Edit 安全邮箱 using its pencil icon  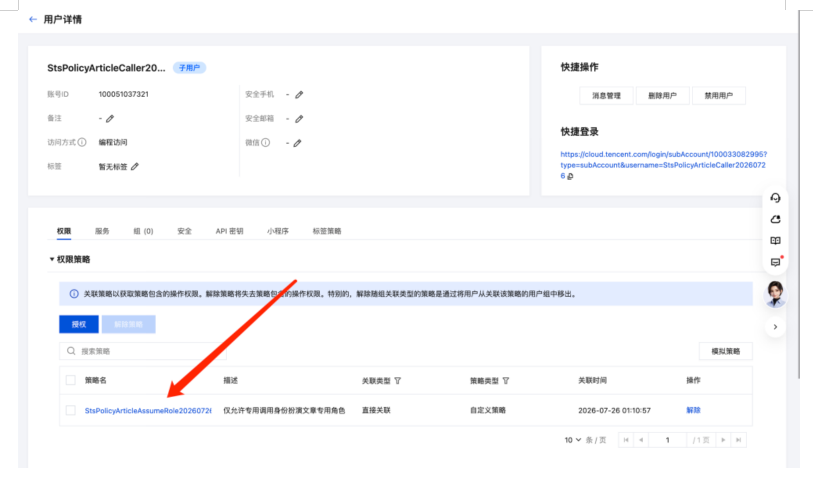click(299, 119)
